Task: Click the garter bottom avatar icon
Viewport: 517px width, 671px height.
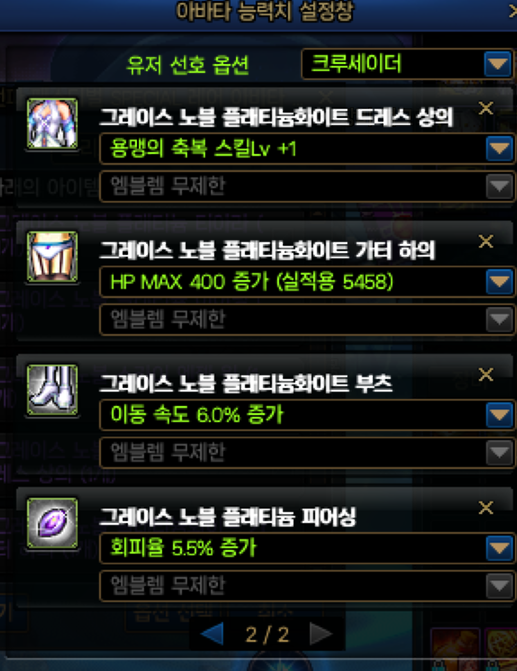Action: pyautogui.click(x=52, y=256)
